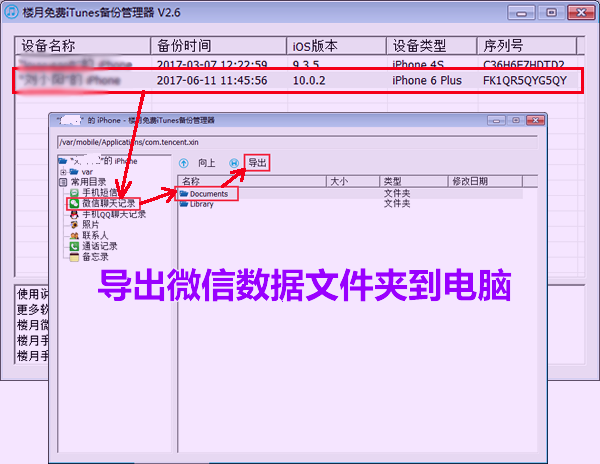Sort file list by 修改日期 column
The image size is (600, 464).
tap(485, 181)
